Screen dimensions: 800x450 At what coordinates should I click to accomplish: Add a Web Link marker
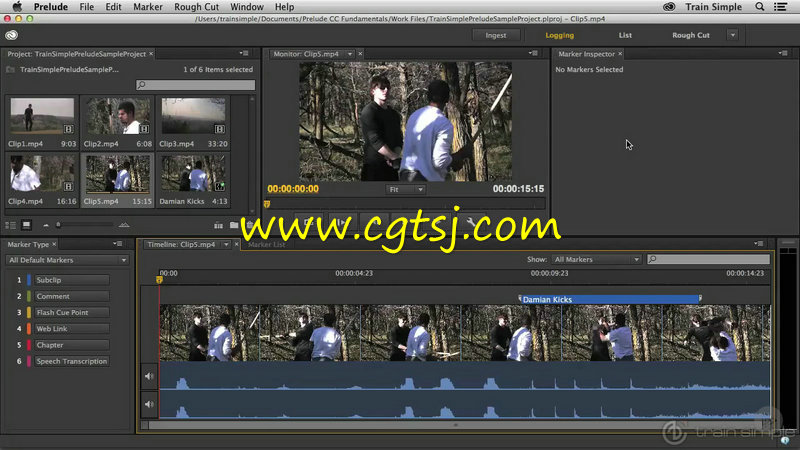[x=72, y=329]
